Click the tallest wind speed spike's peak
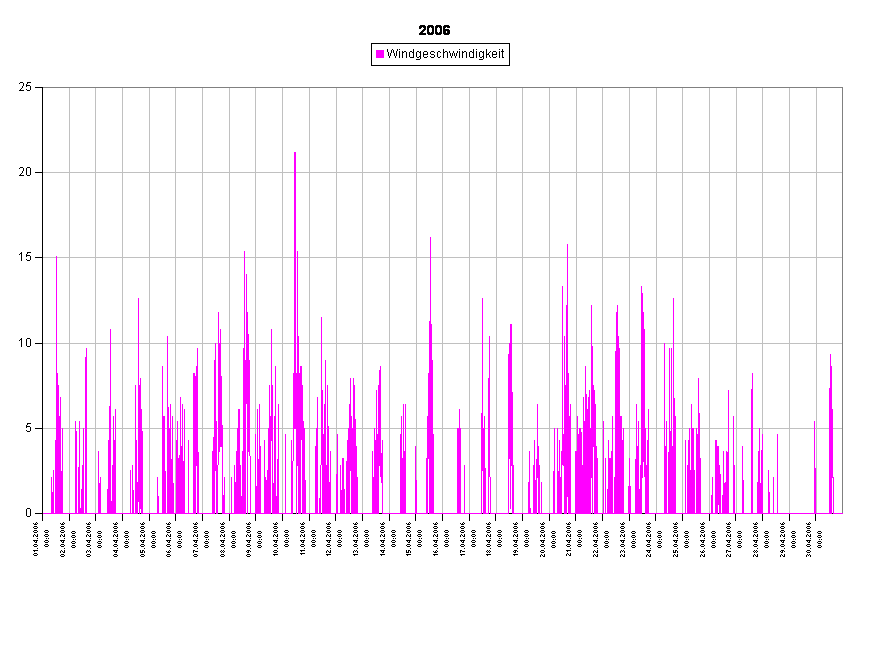Viewport: 871px width, 645px height. click(295, 154)
